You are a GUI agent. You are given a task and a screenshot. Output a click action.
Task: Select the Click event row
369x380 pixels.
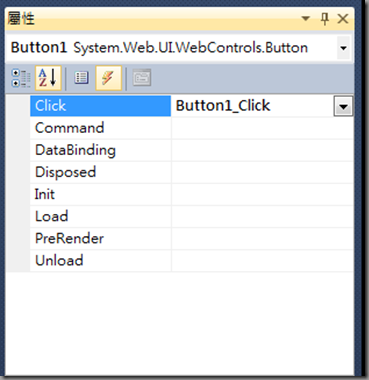tap(192, 106)
